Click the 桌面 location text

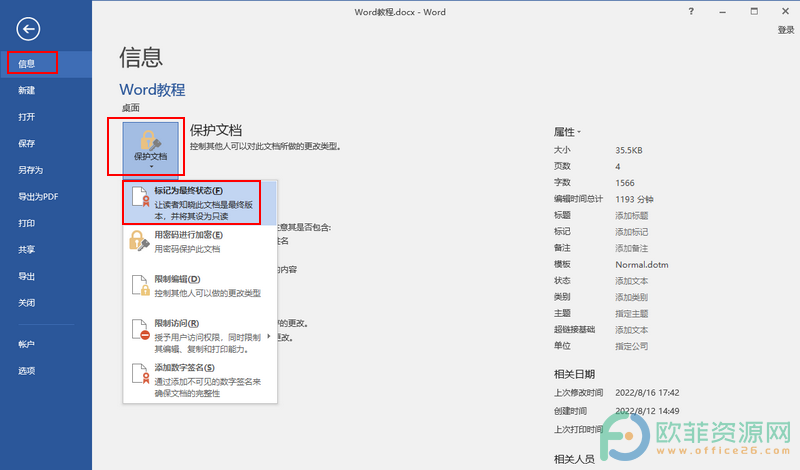[x=131, y=108]
